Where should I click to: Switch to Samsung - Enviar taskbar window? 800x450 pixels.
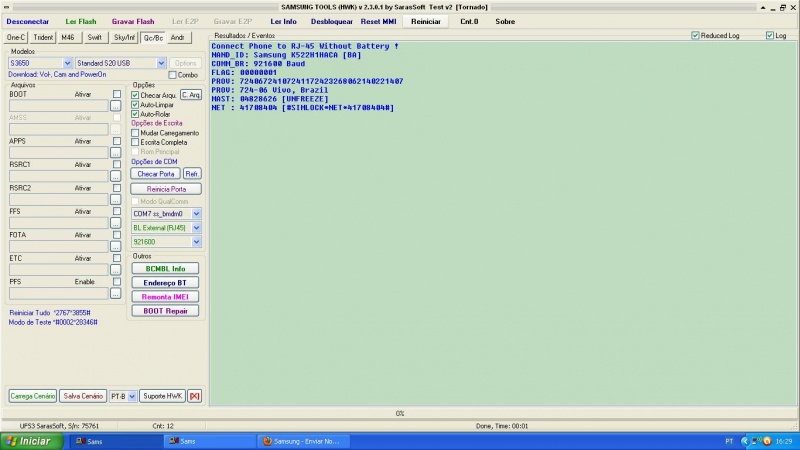(304, 441)
